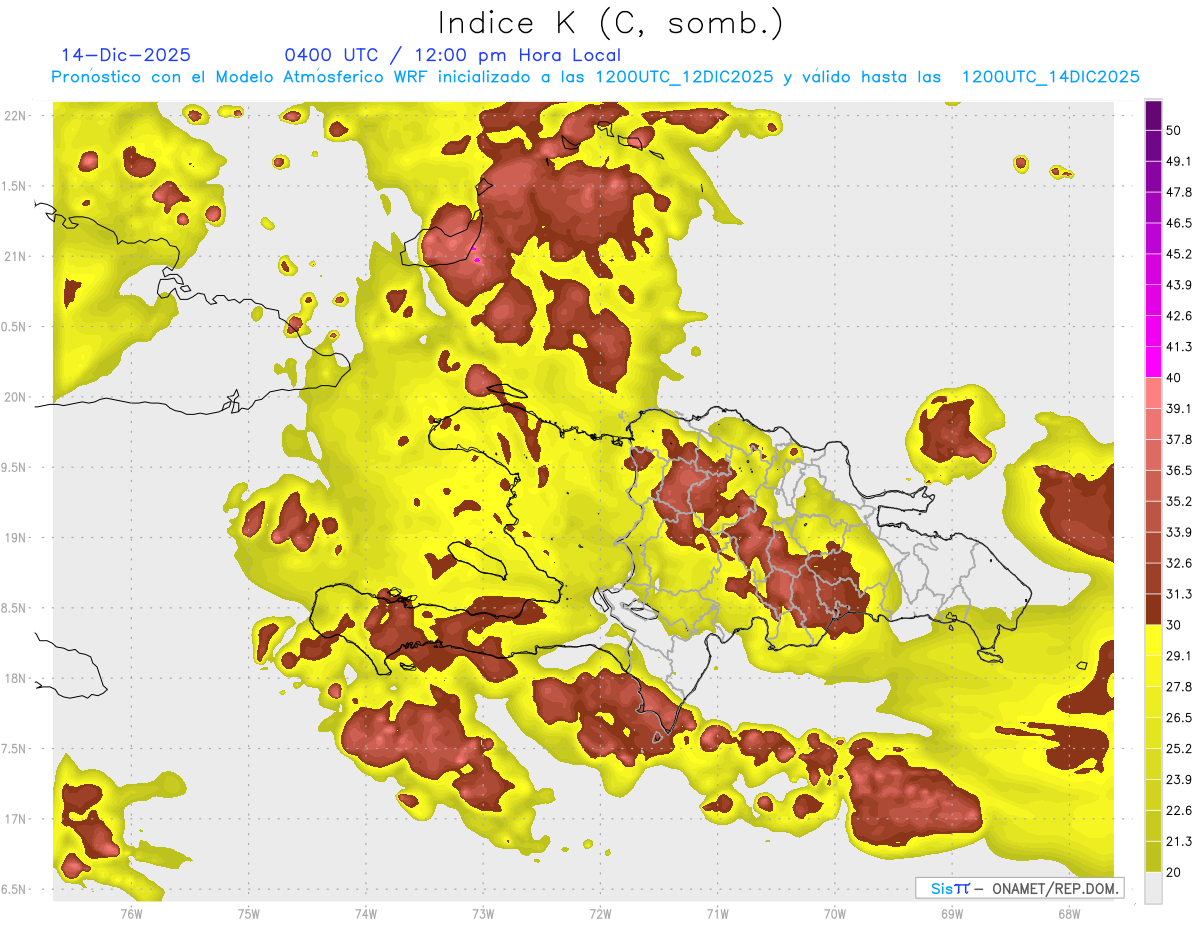Click the "0.5N" latitude axis label
This screenshot has height=927, width=1200.
coord(15,327)
